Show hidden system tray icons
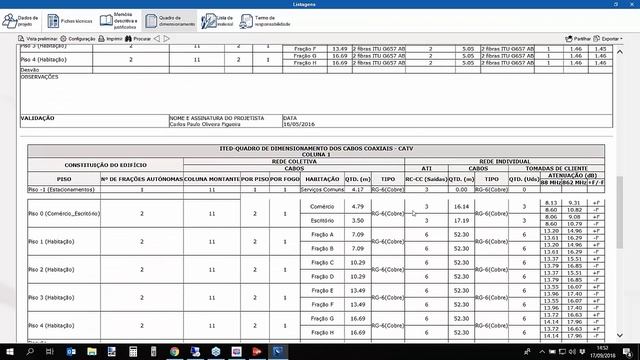The width and height of the screenshot is (640, 360). click(x=542, y=351)
